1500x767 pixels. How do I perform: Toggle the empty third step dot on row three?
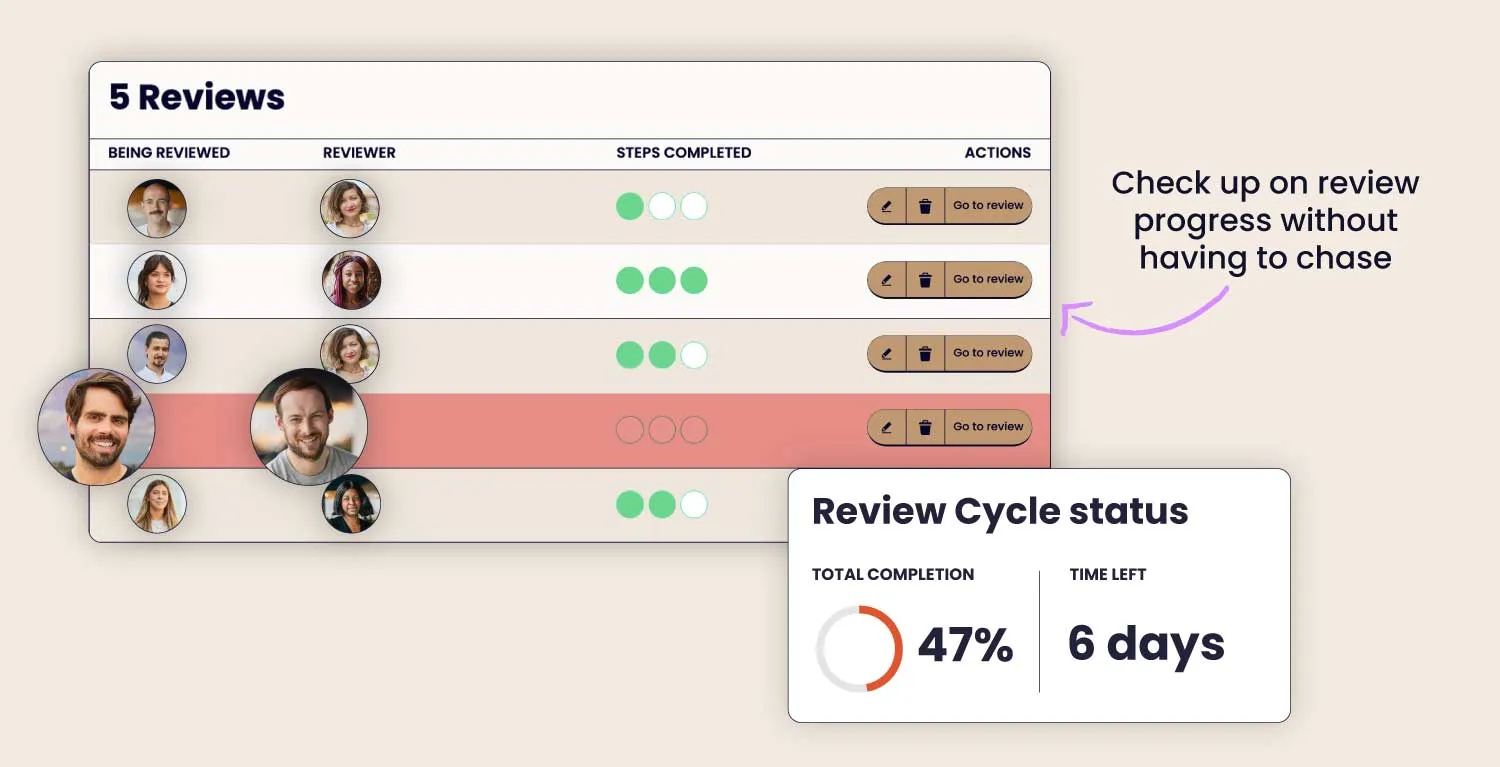click(x=694, y=353)
